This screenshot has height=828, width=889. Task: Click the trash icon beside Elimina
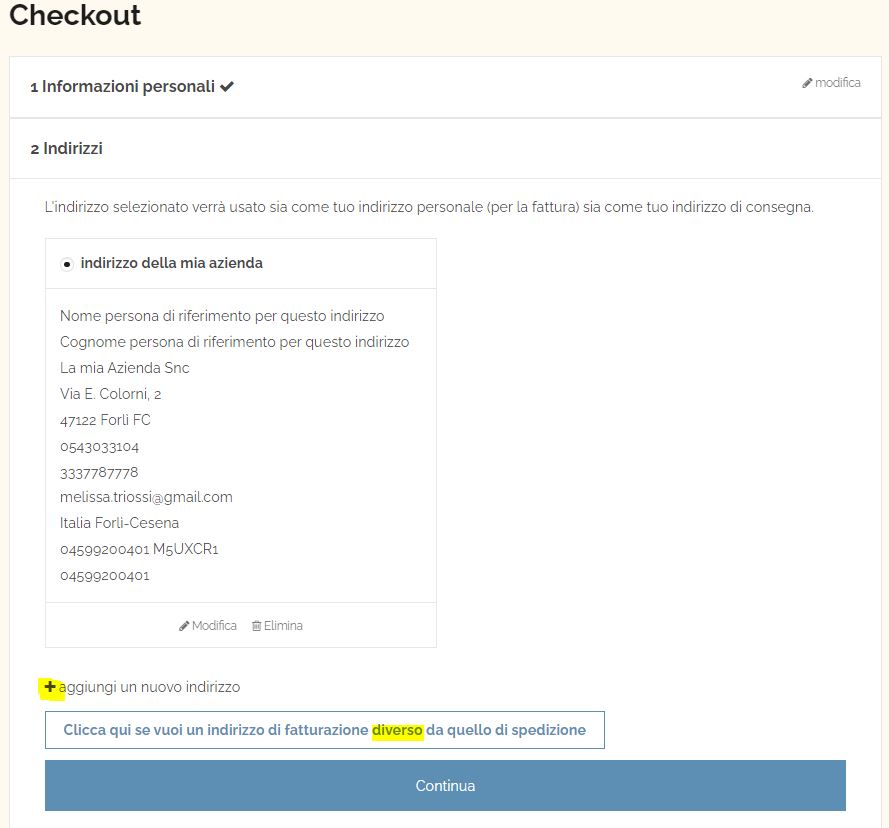tap(256, 626)
